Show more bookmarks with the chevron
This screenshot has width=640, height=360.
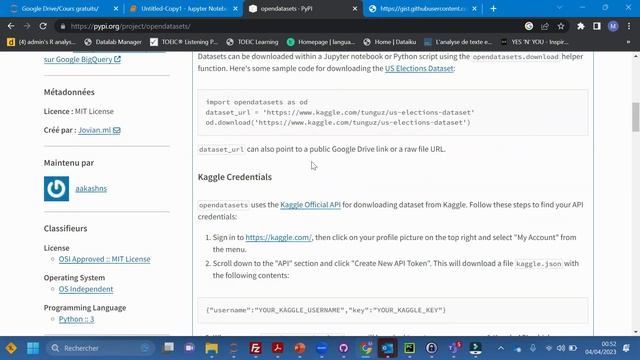point(628,42)
